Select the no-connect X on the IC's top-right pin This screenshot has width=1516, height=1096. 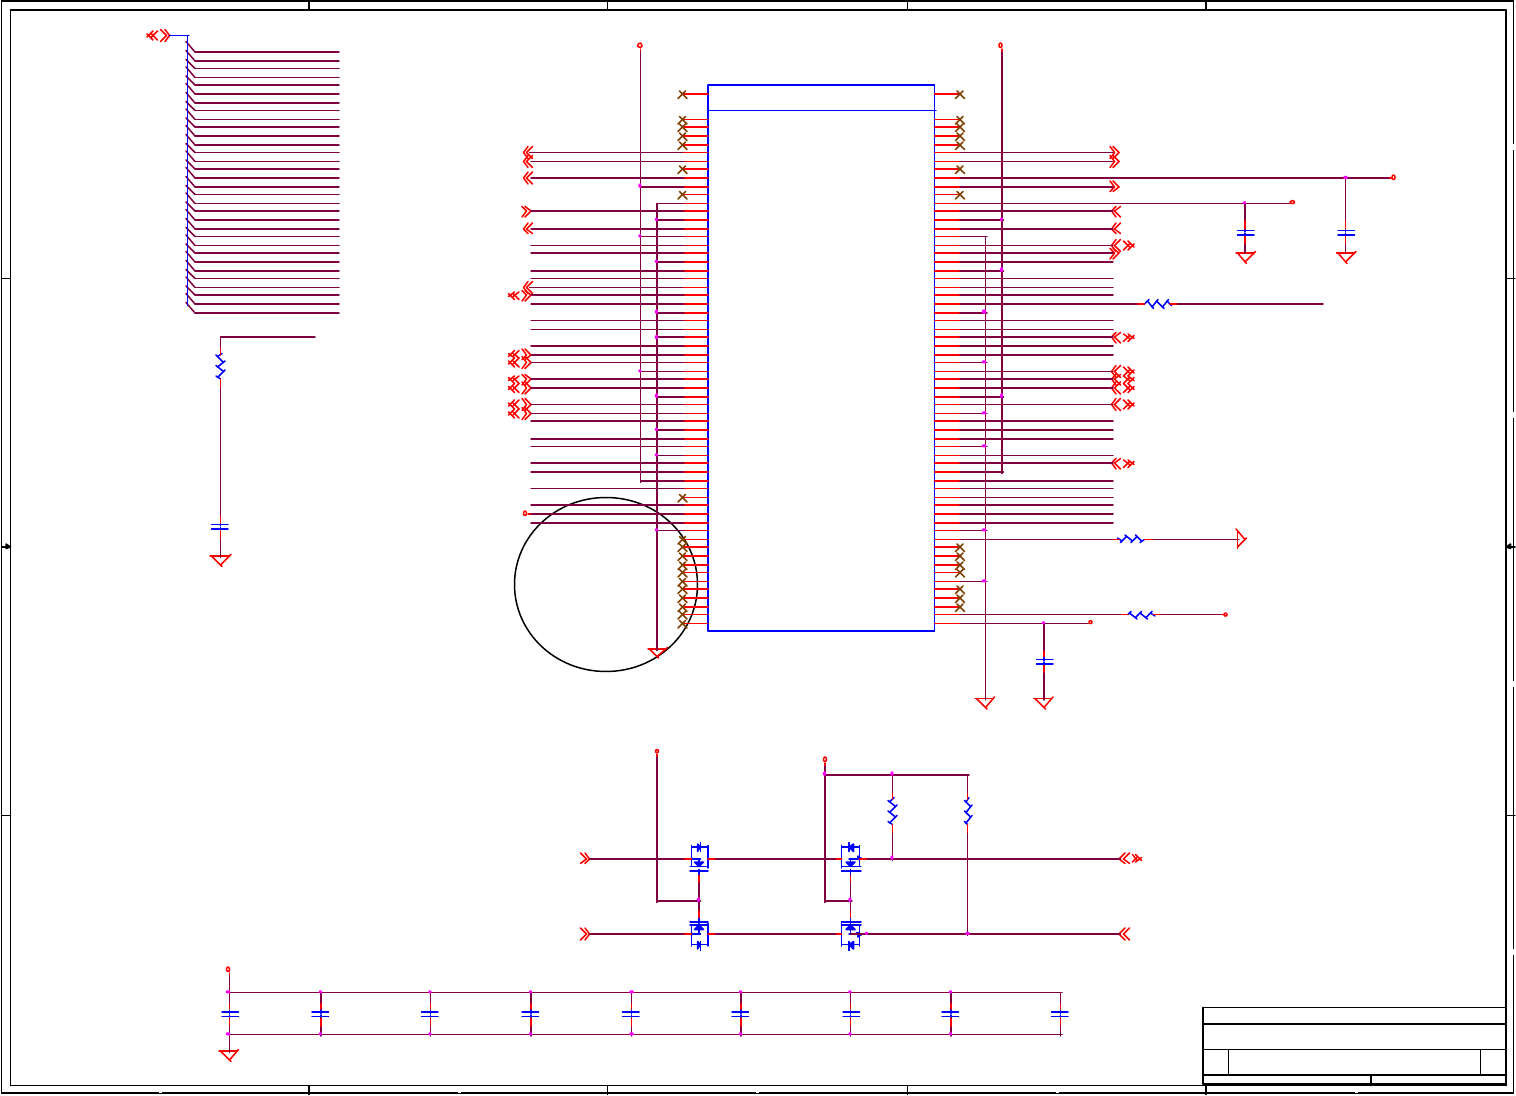[x=960, y=95]
